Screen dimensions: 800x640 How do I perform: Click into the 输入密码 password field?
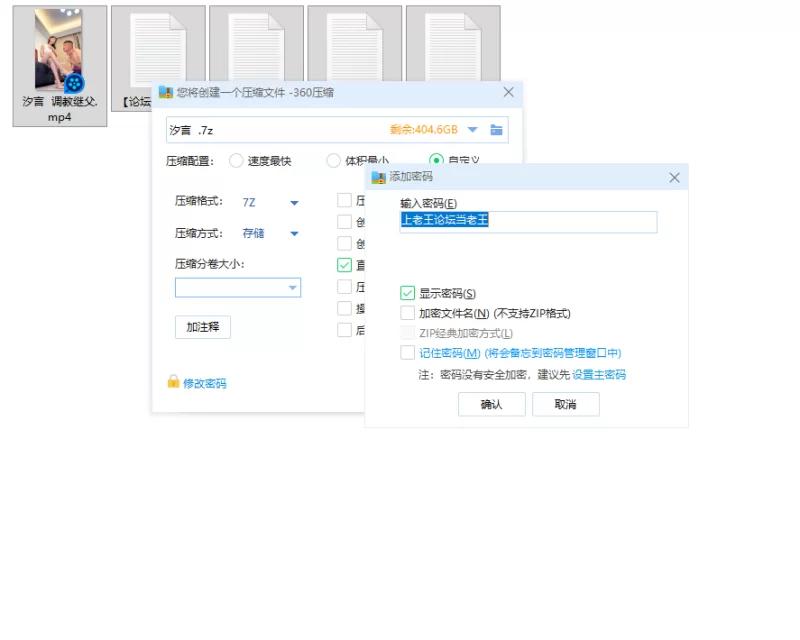click(528, 222)
